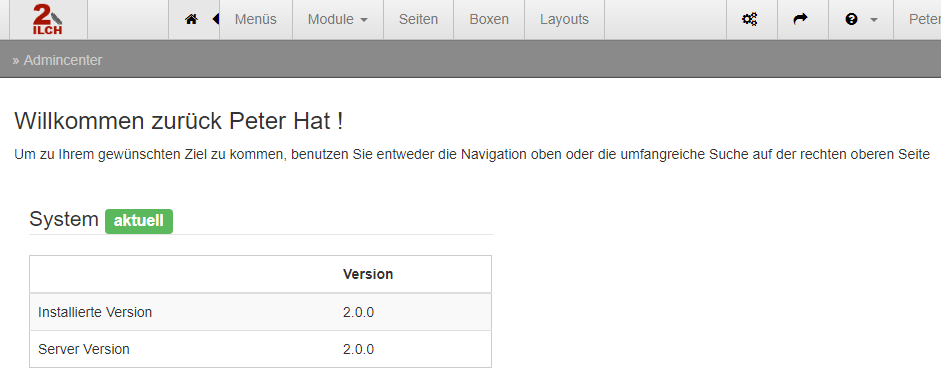
Task: Go to the home icon
Action: pyautogui.click(x=191, y=19)
